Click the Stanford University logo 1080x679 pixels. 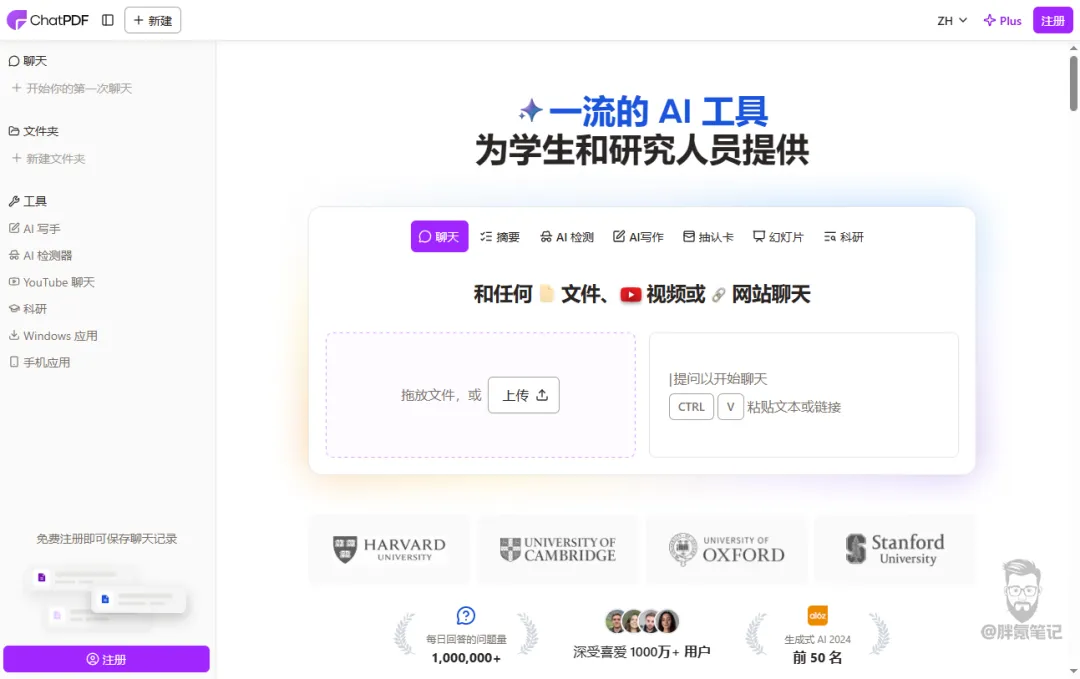pyautogui.click(x=895, y=549)
